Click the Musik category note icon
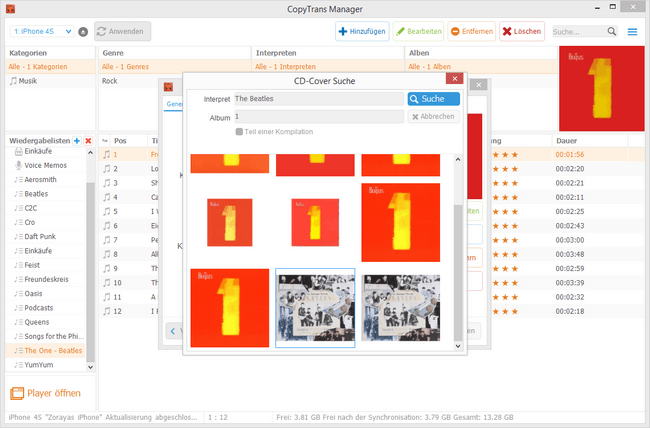 pos(14,81)
